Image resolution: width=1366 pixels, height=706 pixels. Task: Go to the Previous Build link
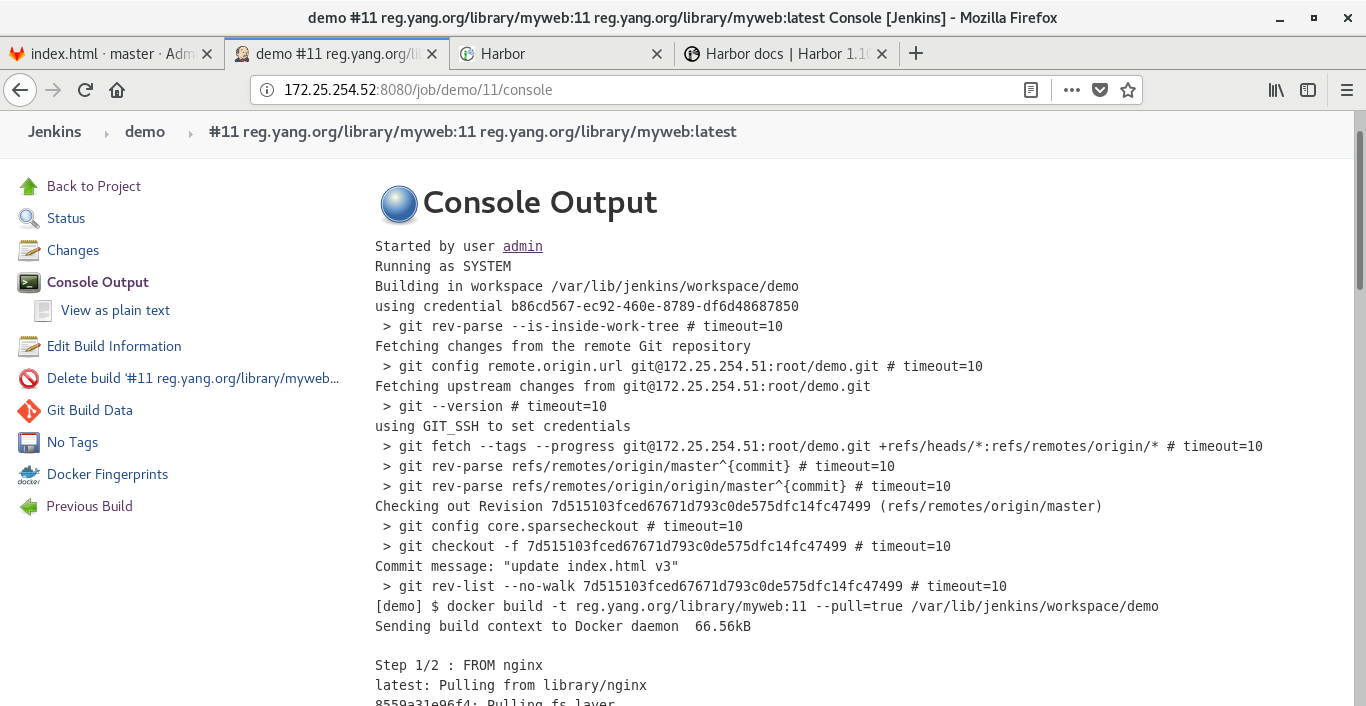[x=89, y=506]
